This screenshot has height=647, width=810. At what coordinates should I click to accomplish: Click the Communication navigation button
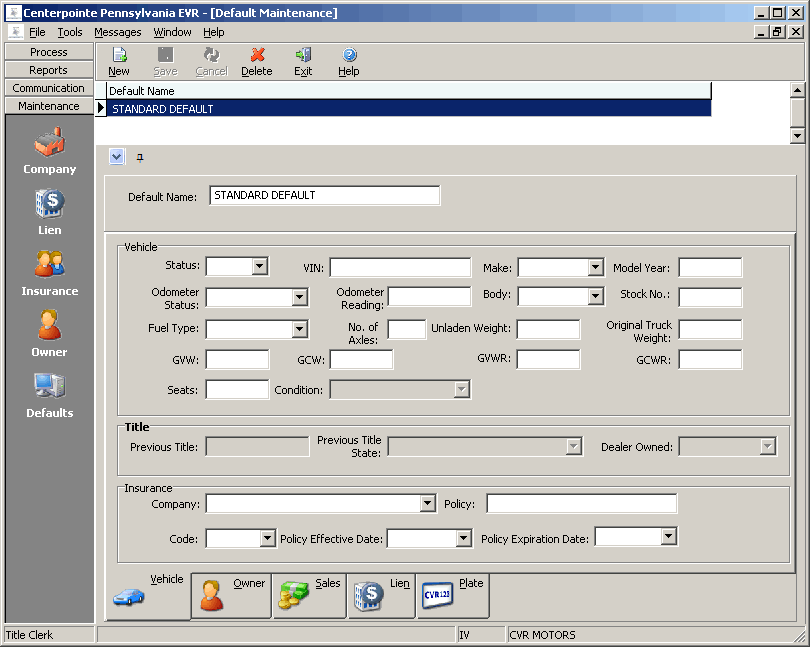48,87
